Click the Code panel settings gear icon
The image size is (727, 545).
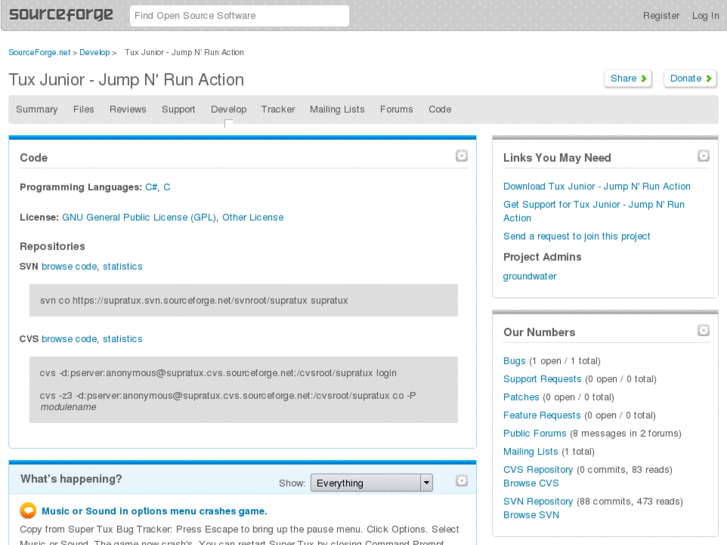[x=461, y=156]
